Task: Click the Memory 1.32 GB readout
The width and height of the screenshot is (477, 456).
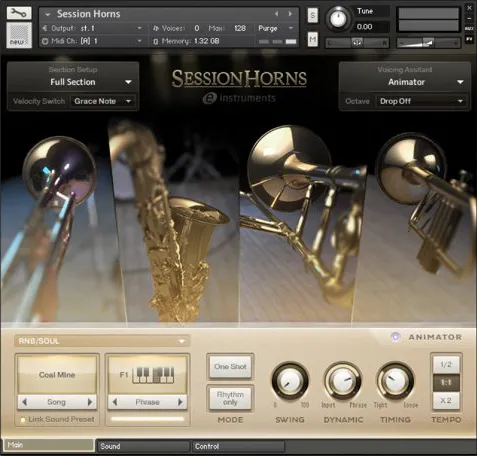Action: [x=187, y=41]
